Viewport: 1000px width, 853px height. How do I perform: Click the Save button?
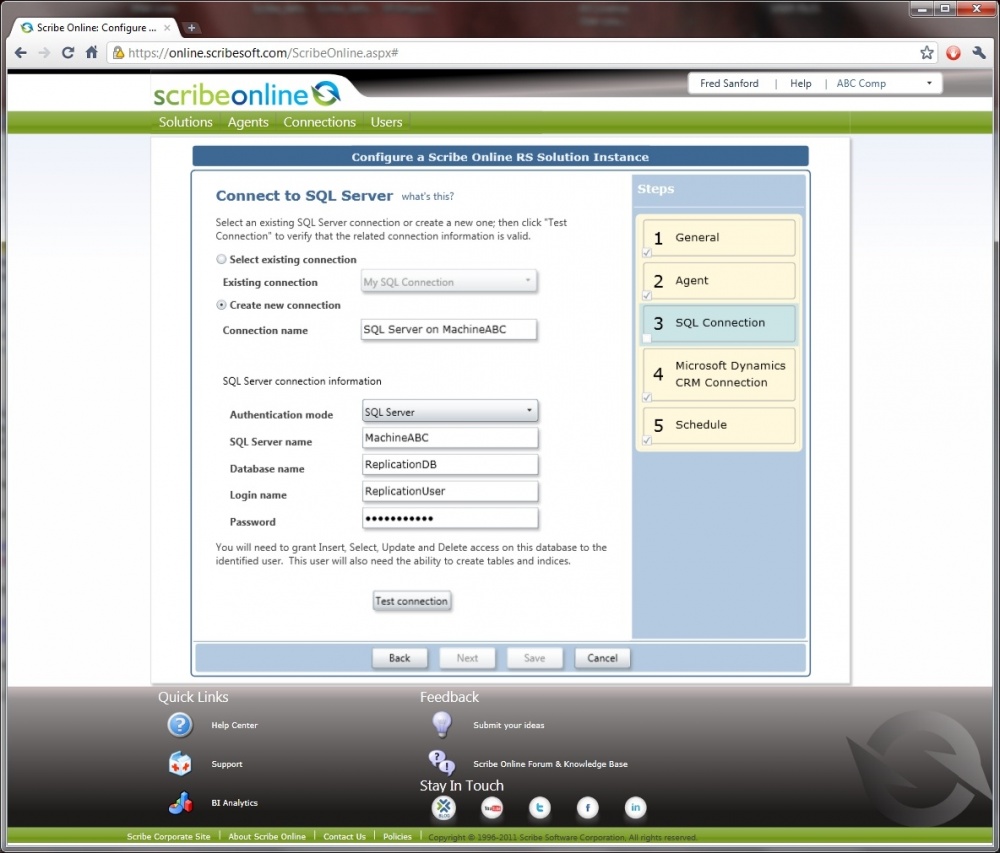pos(534,658)
